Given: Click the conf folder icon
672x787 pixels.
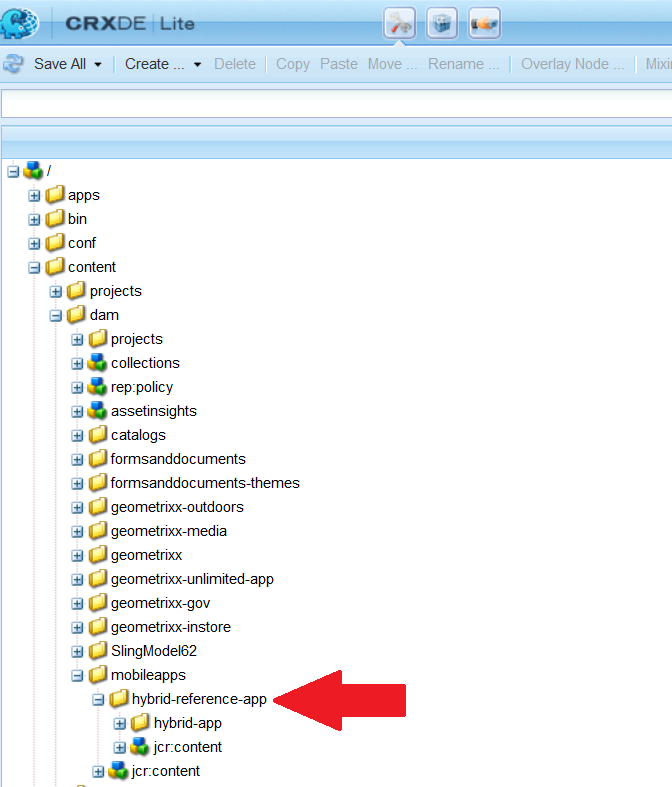Looking at the screenshot, I should pyautogui.click(x=55, y=242).
